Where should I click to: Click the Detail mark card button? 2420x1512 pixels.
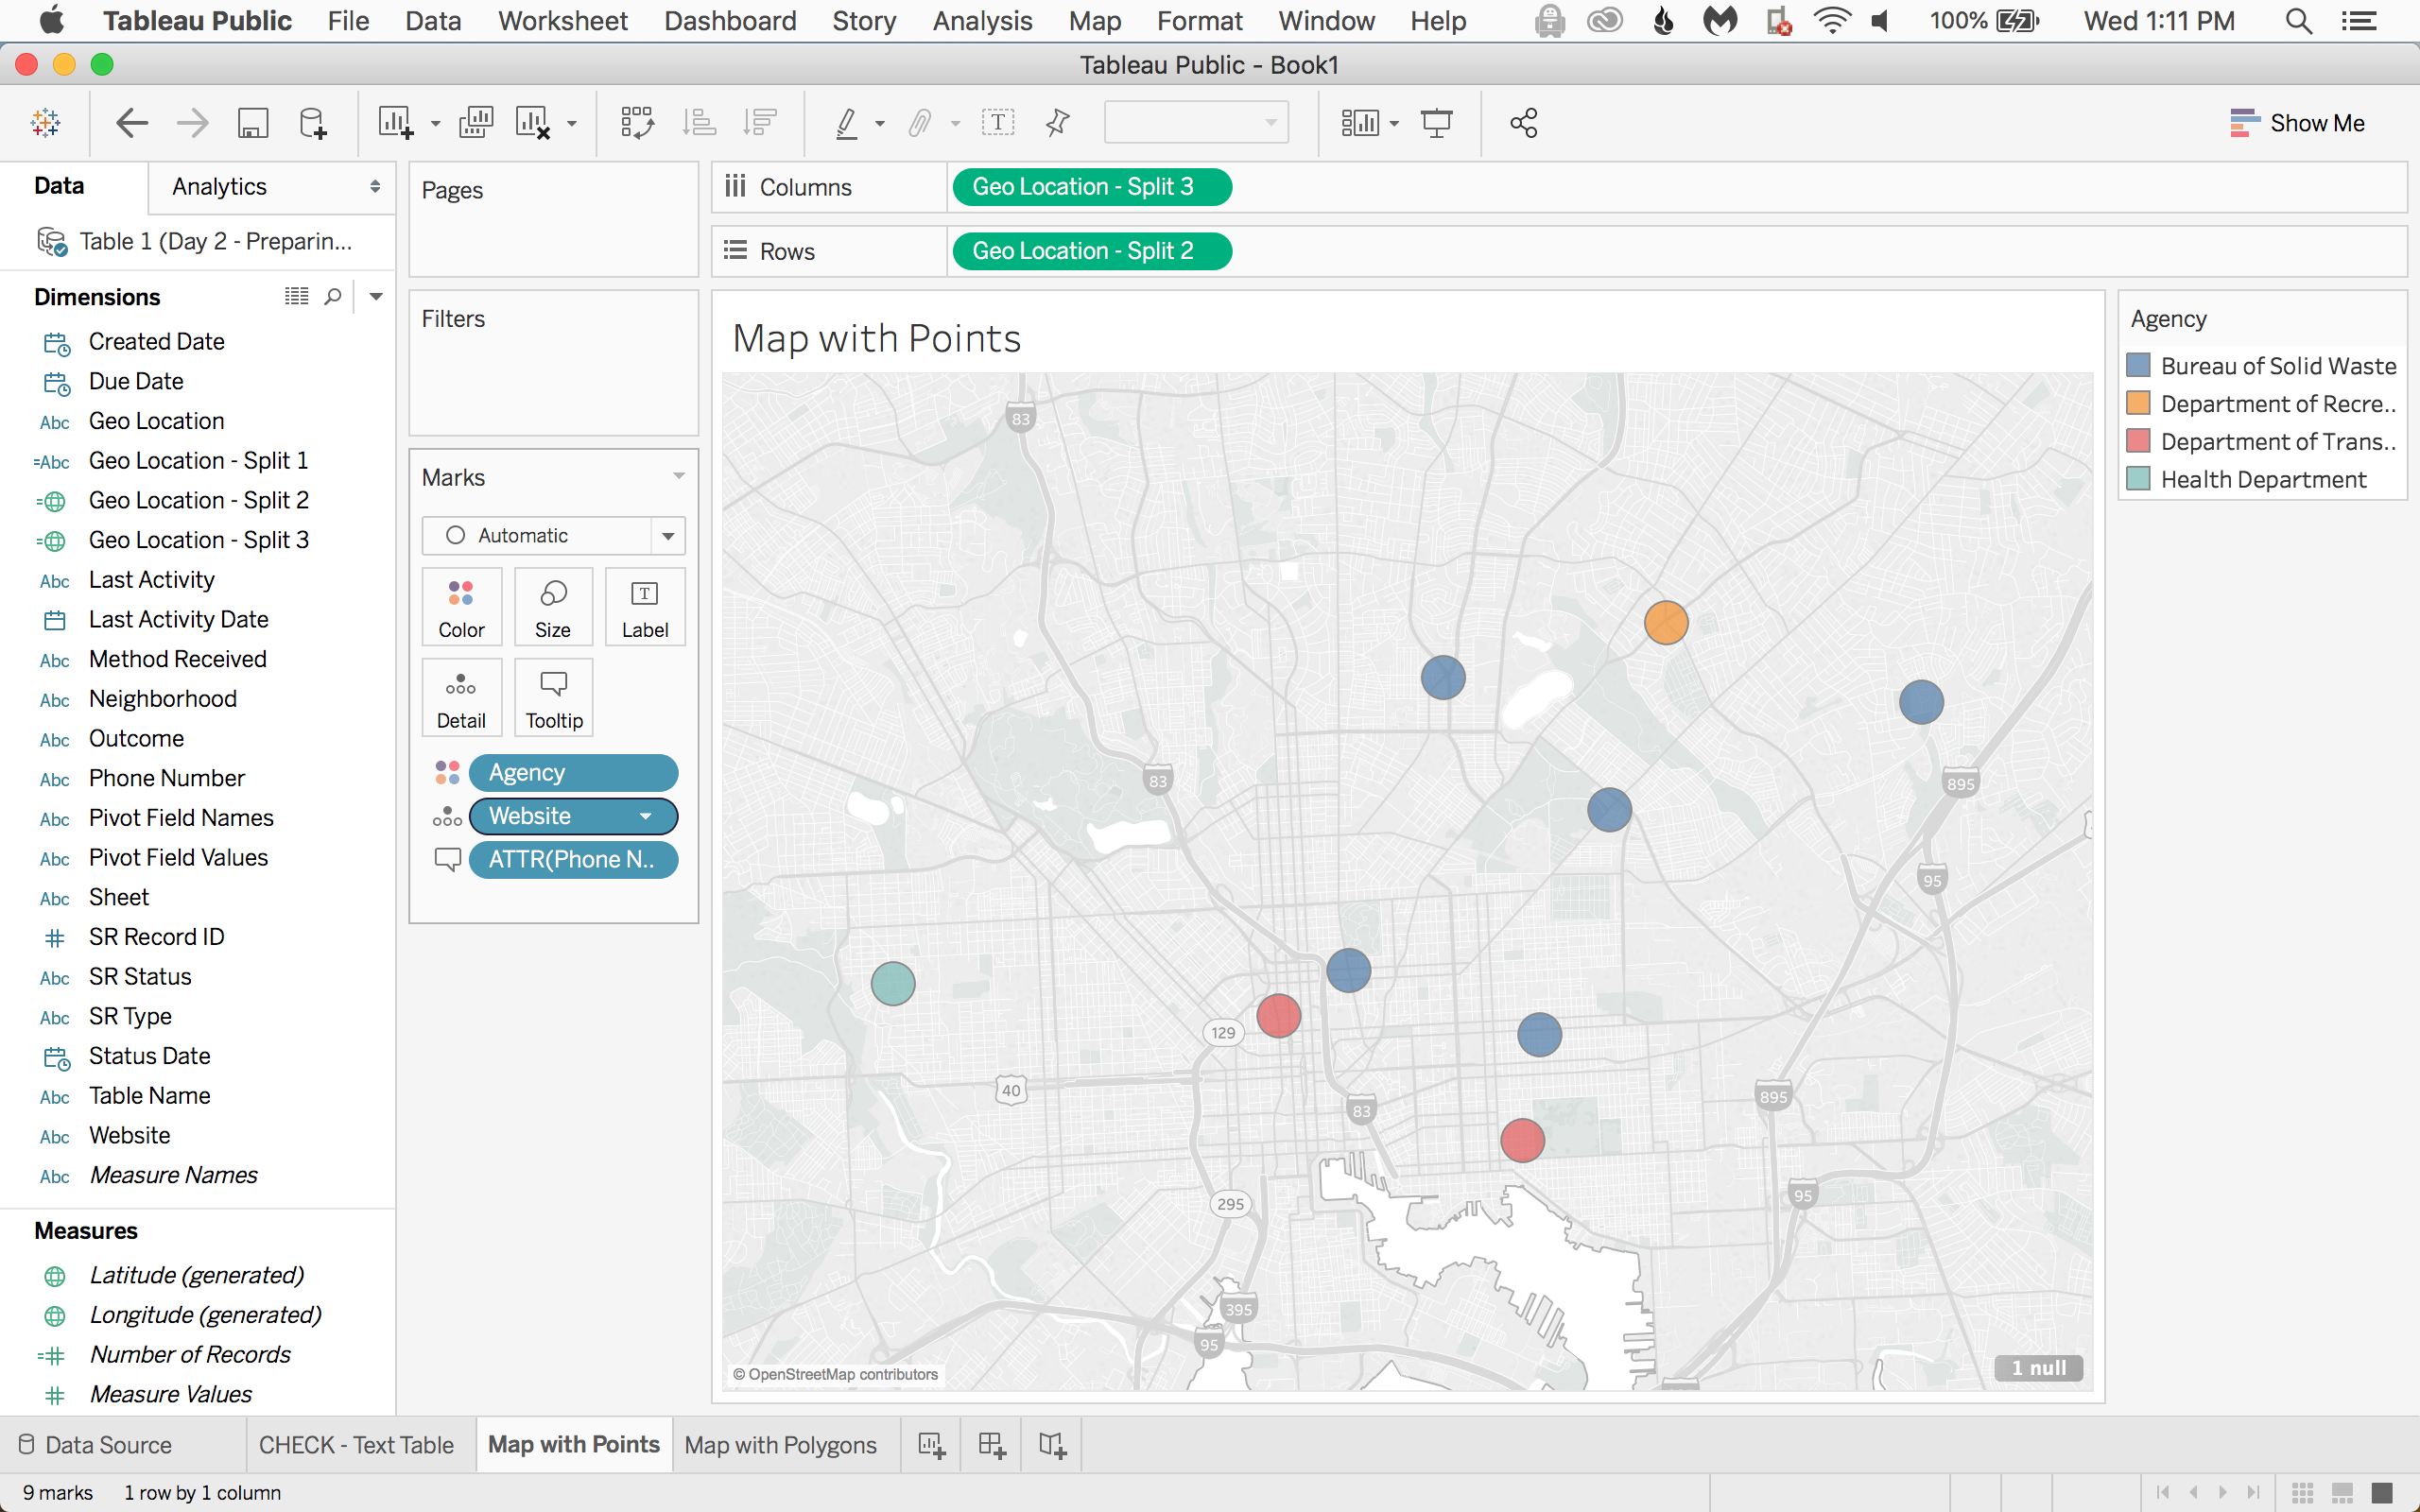coord(461,698)
